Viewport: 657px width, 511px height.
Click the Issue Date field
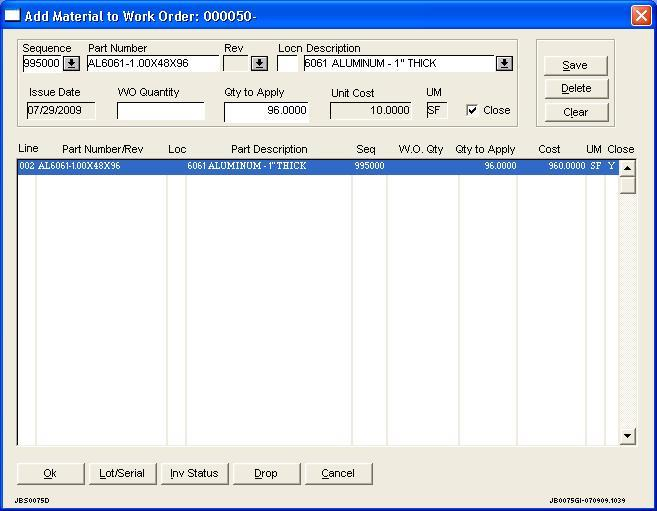61,111
